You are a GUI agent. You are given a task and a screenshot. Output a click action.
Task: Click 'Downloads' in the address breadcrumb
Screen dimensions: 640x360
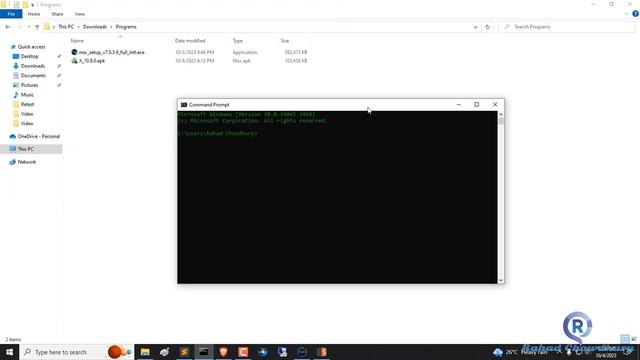click(95, 27)
